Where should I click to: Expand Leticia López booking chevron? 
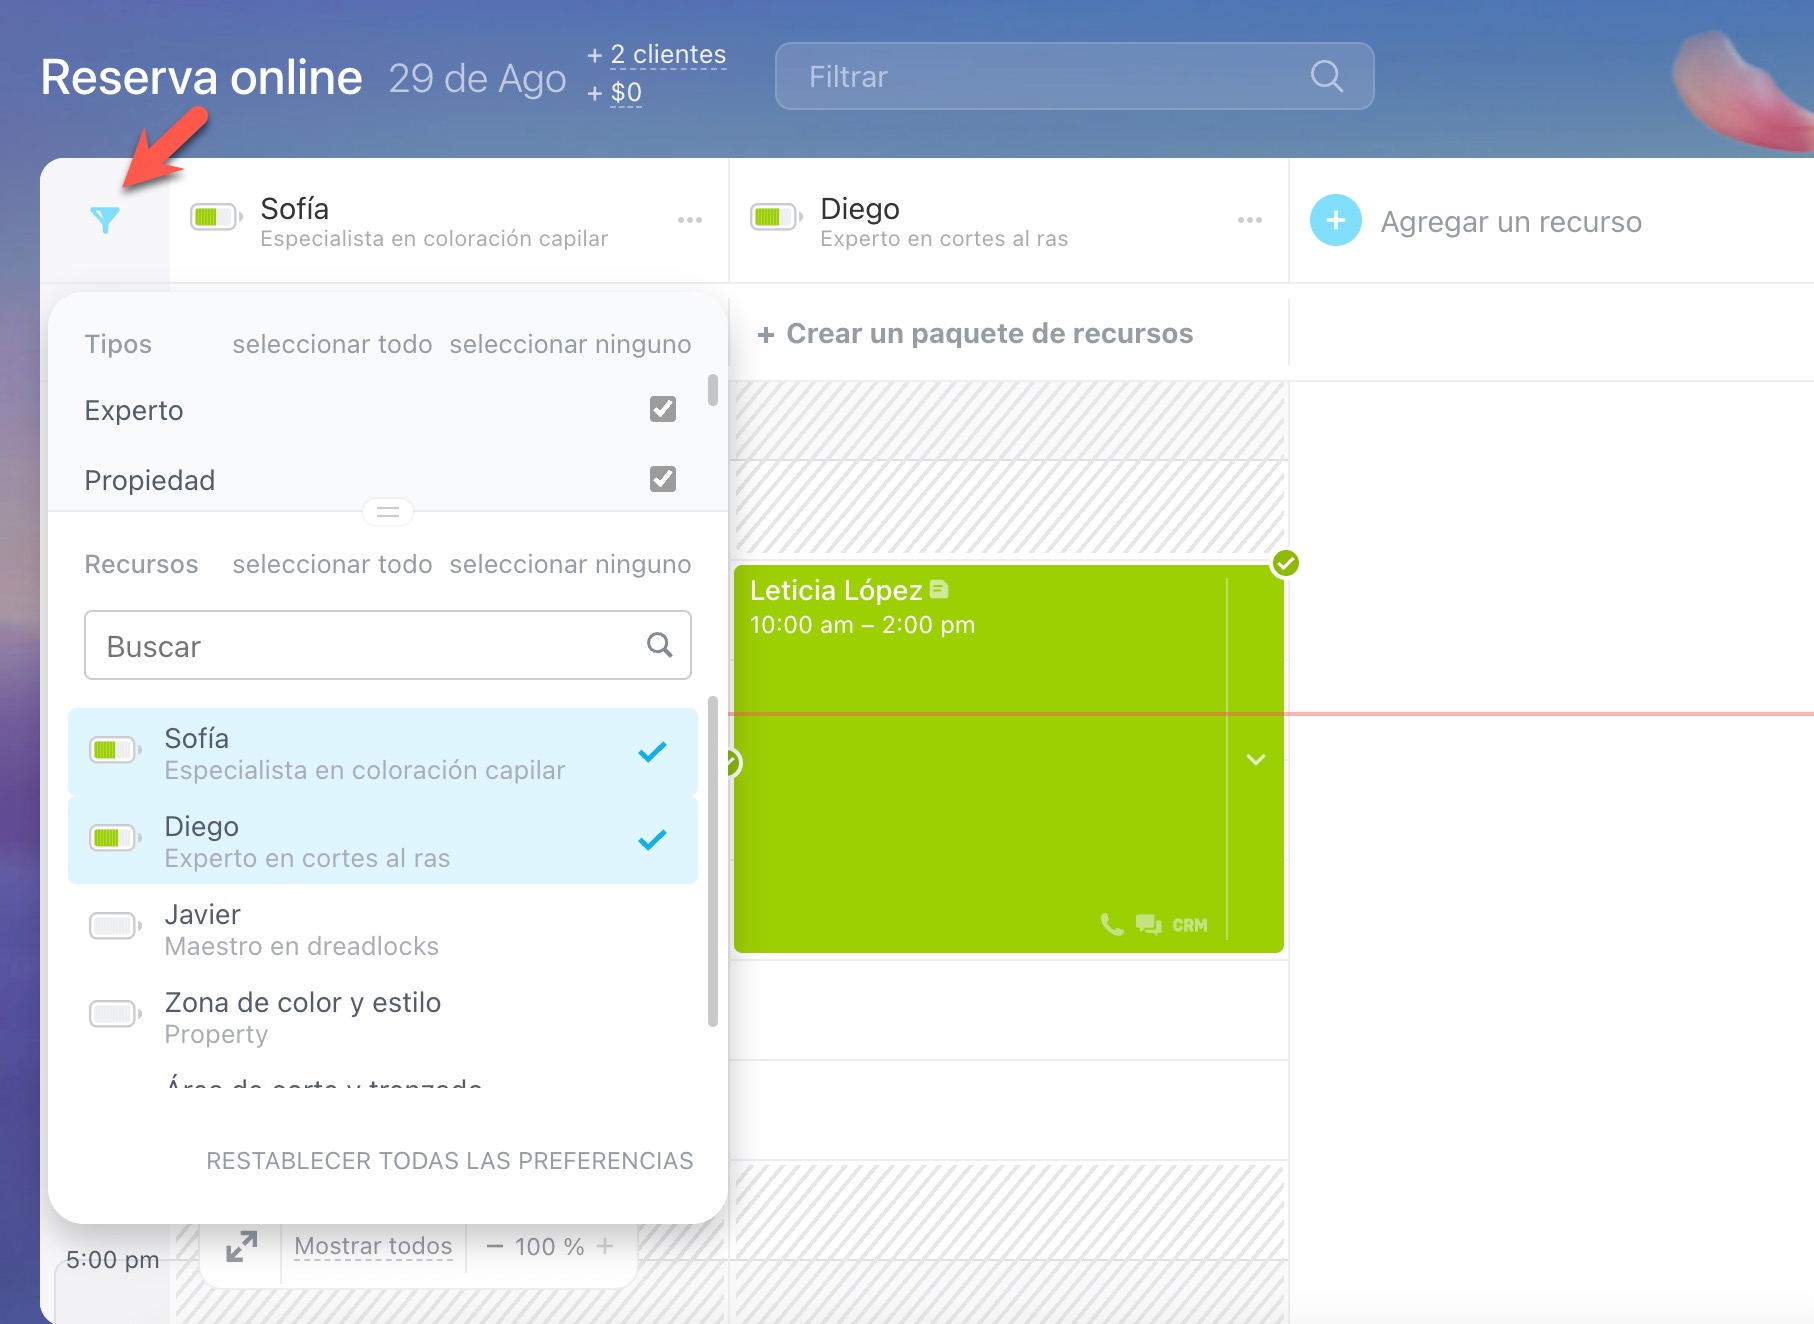1256,760
